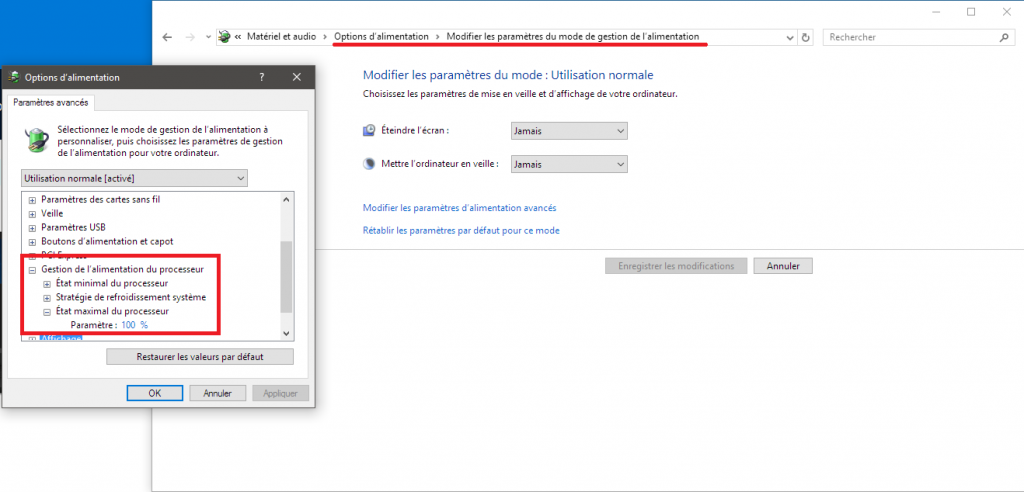Screen dimensions: 1024x492
Task: Open Options d'alimentation breadcrumb
Action: tap(381, 37)
